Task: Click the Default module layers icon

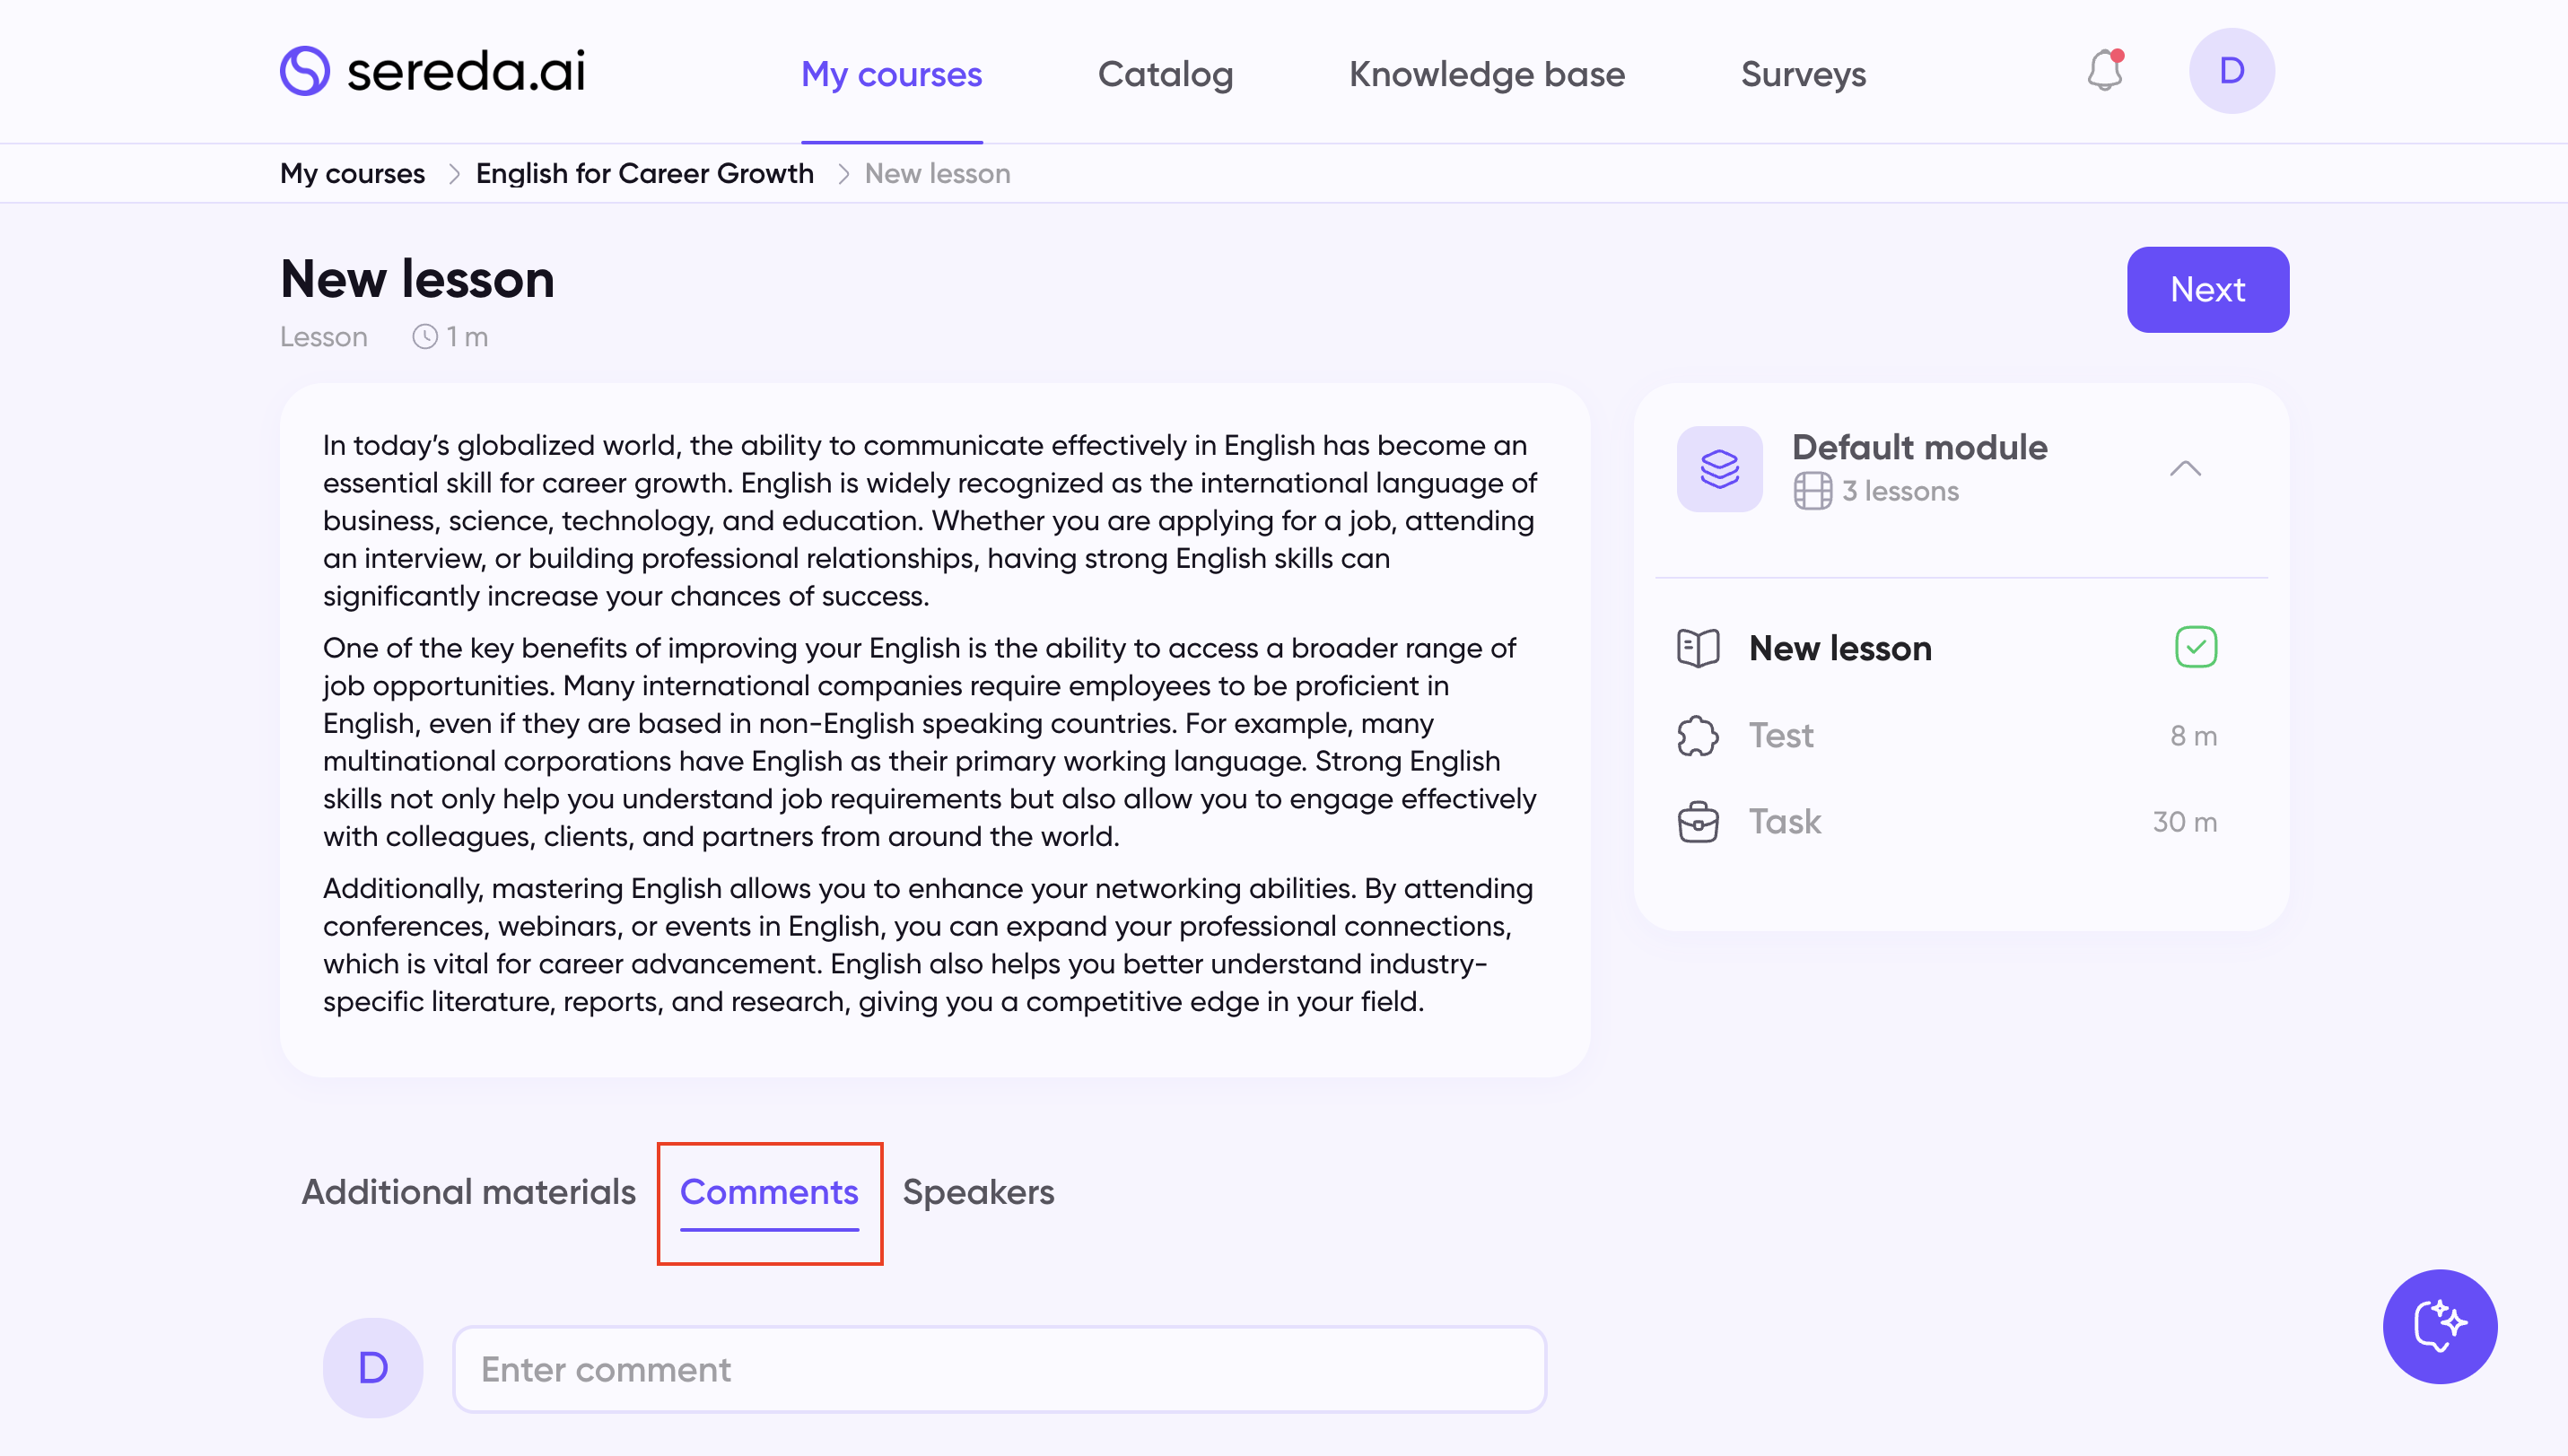Action: [1719, 469]
